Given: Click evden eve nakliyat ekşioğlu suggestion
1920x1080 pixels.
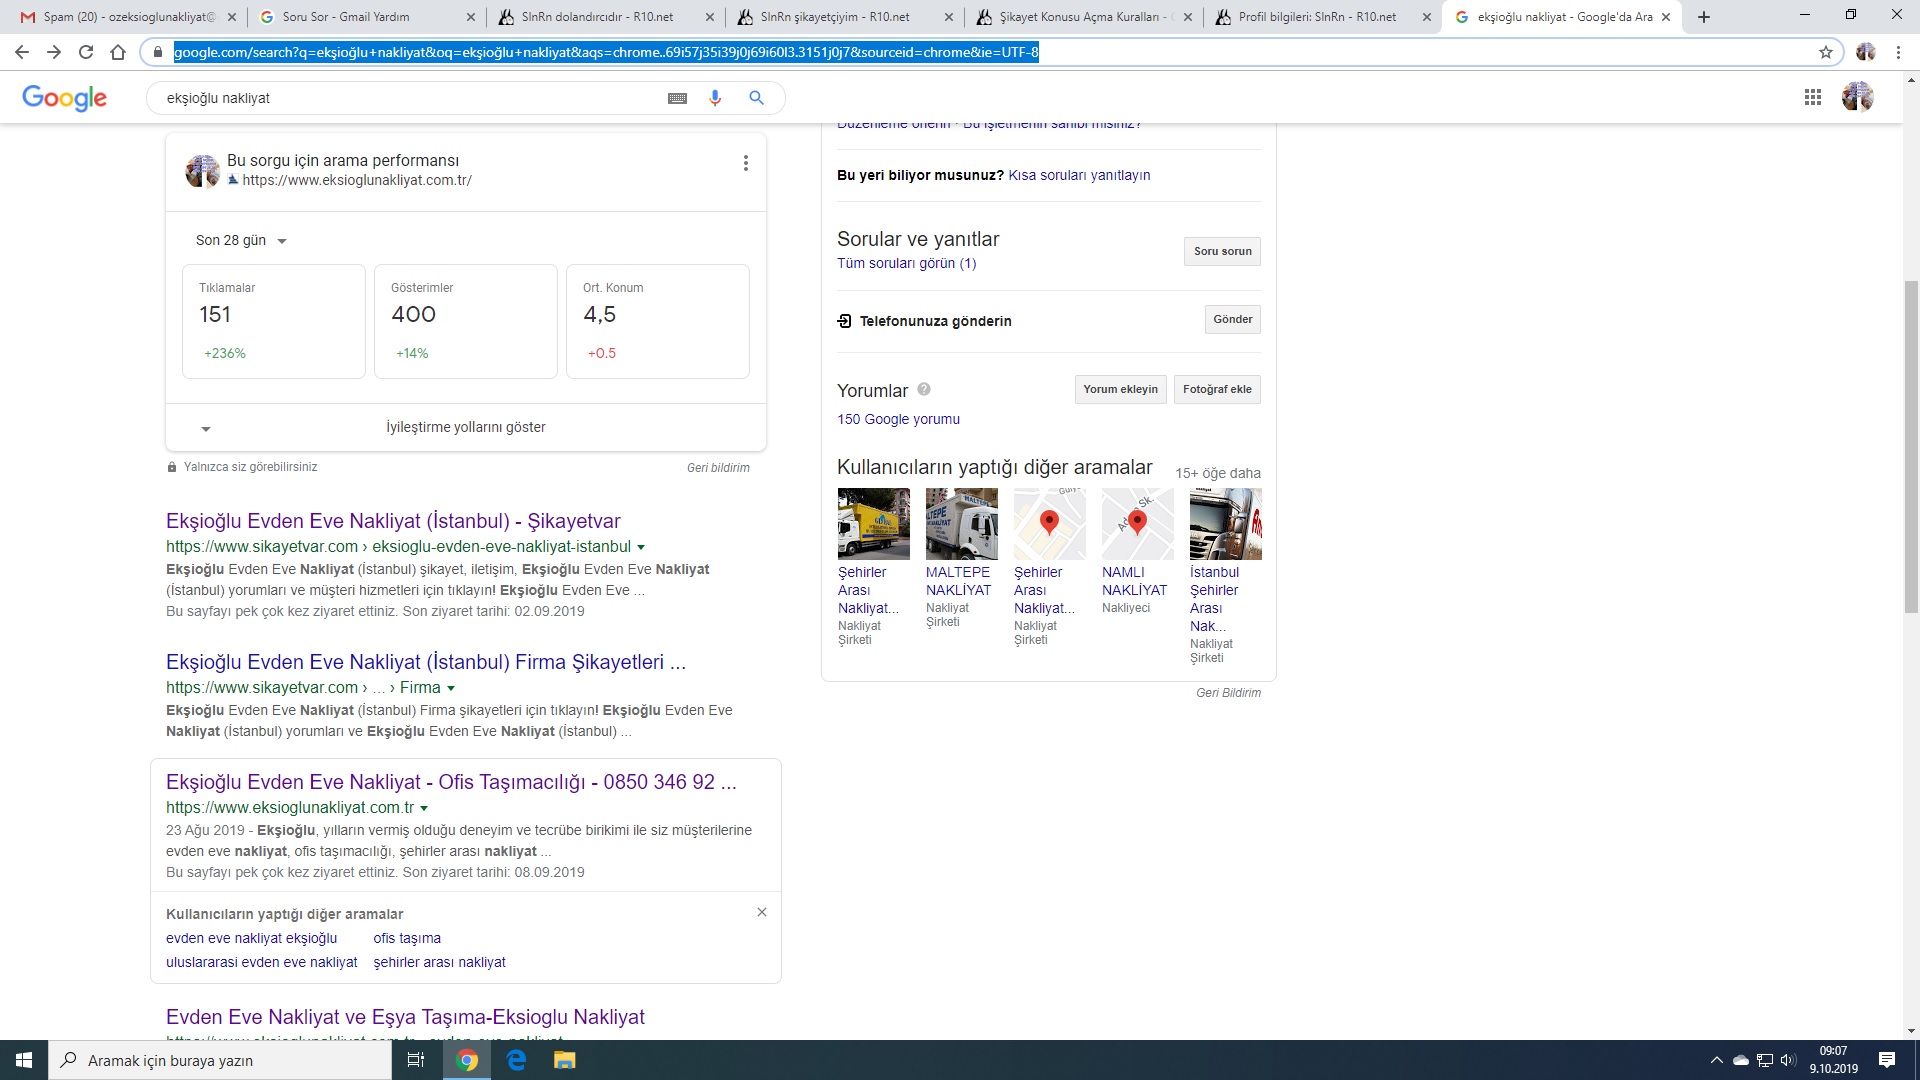Looking at the screenshot, I should 251,938.
